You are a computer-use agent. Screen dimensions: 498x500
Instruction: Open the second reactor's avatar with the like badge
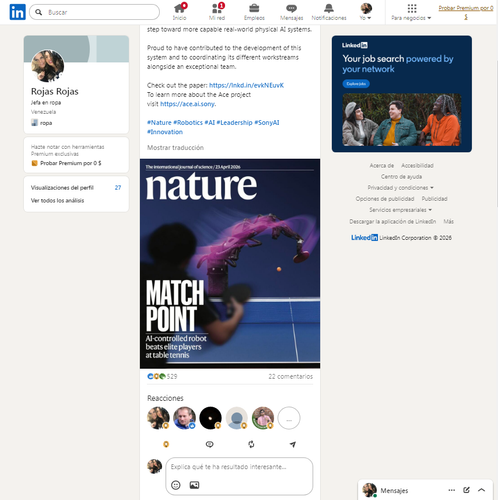(184, 418)
